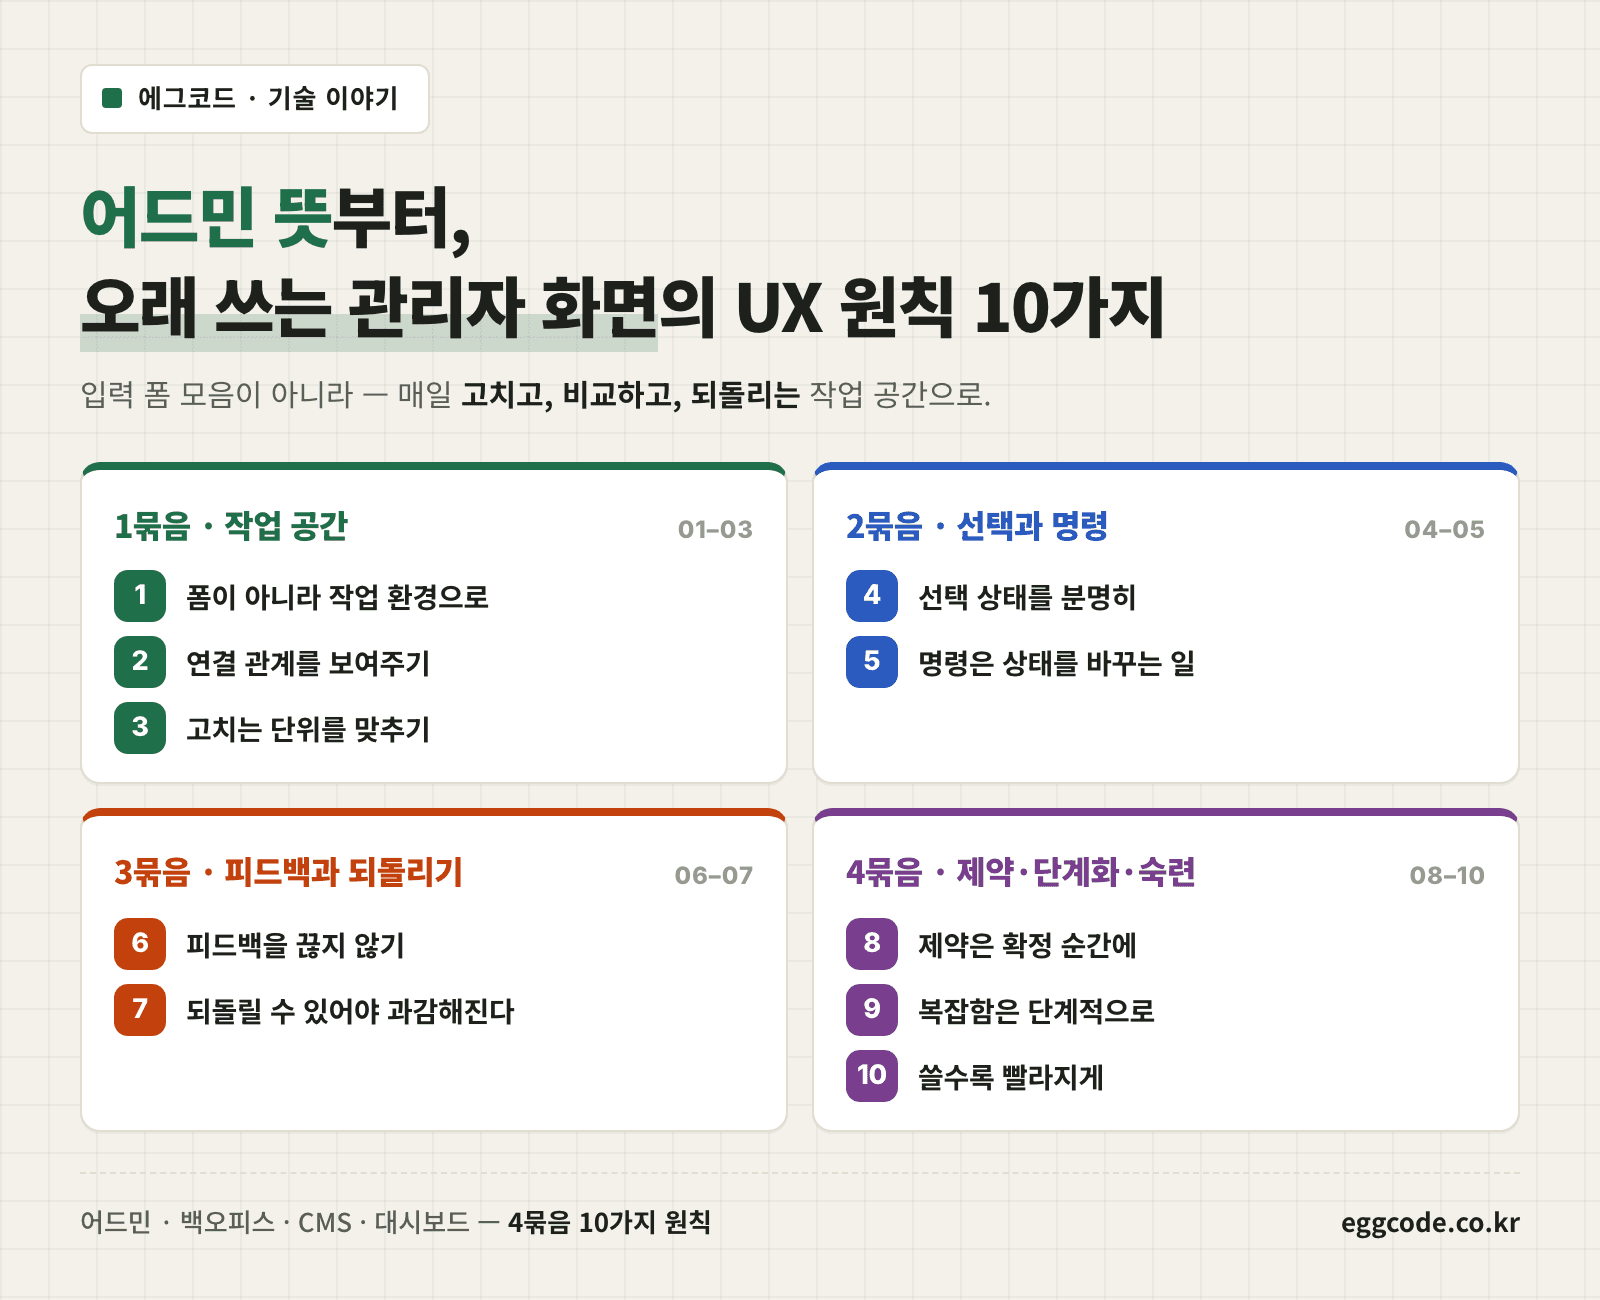Click blue number badge 4
1600x1300 pixels.
pyautogui.click(x=872, y=596)
